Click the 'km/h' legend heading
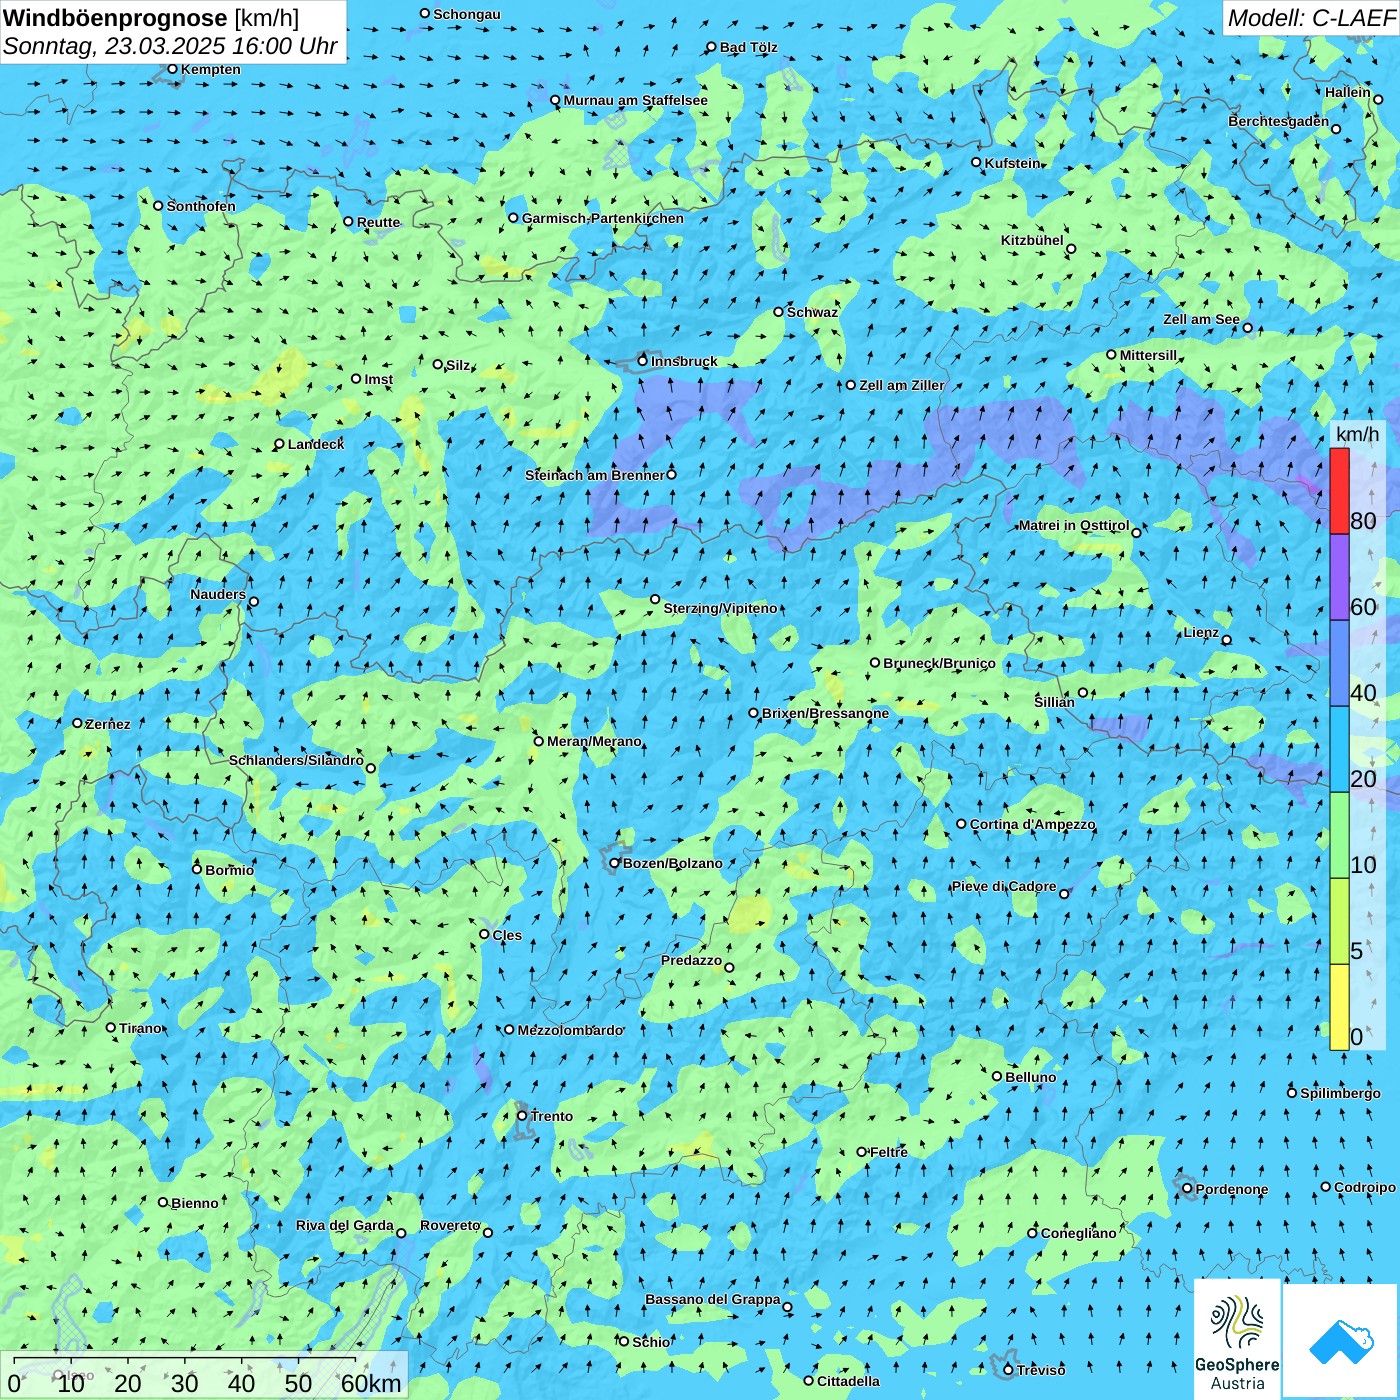 pyautogui.click(x=1357, y=434)
